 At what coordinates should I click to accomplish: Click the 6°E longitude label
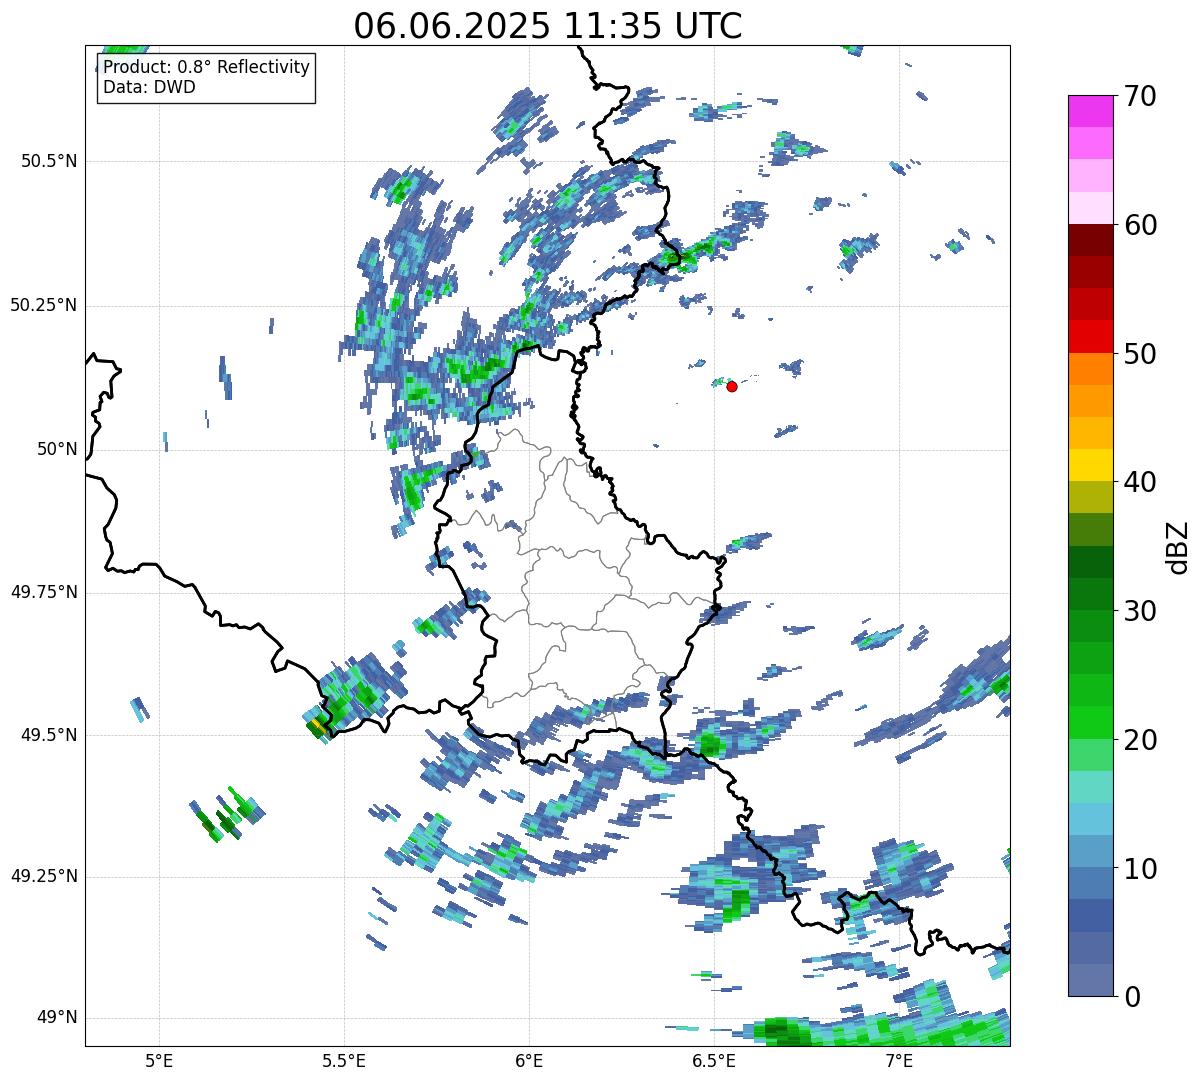coord(529,1060)
